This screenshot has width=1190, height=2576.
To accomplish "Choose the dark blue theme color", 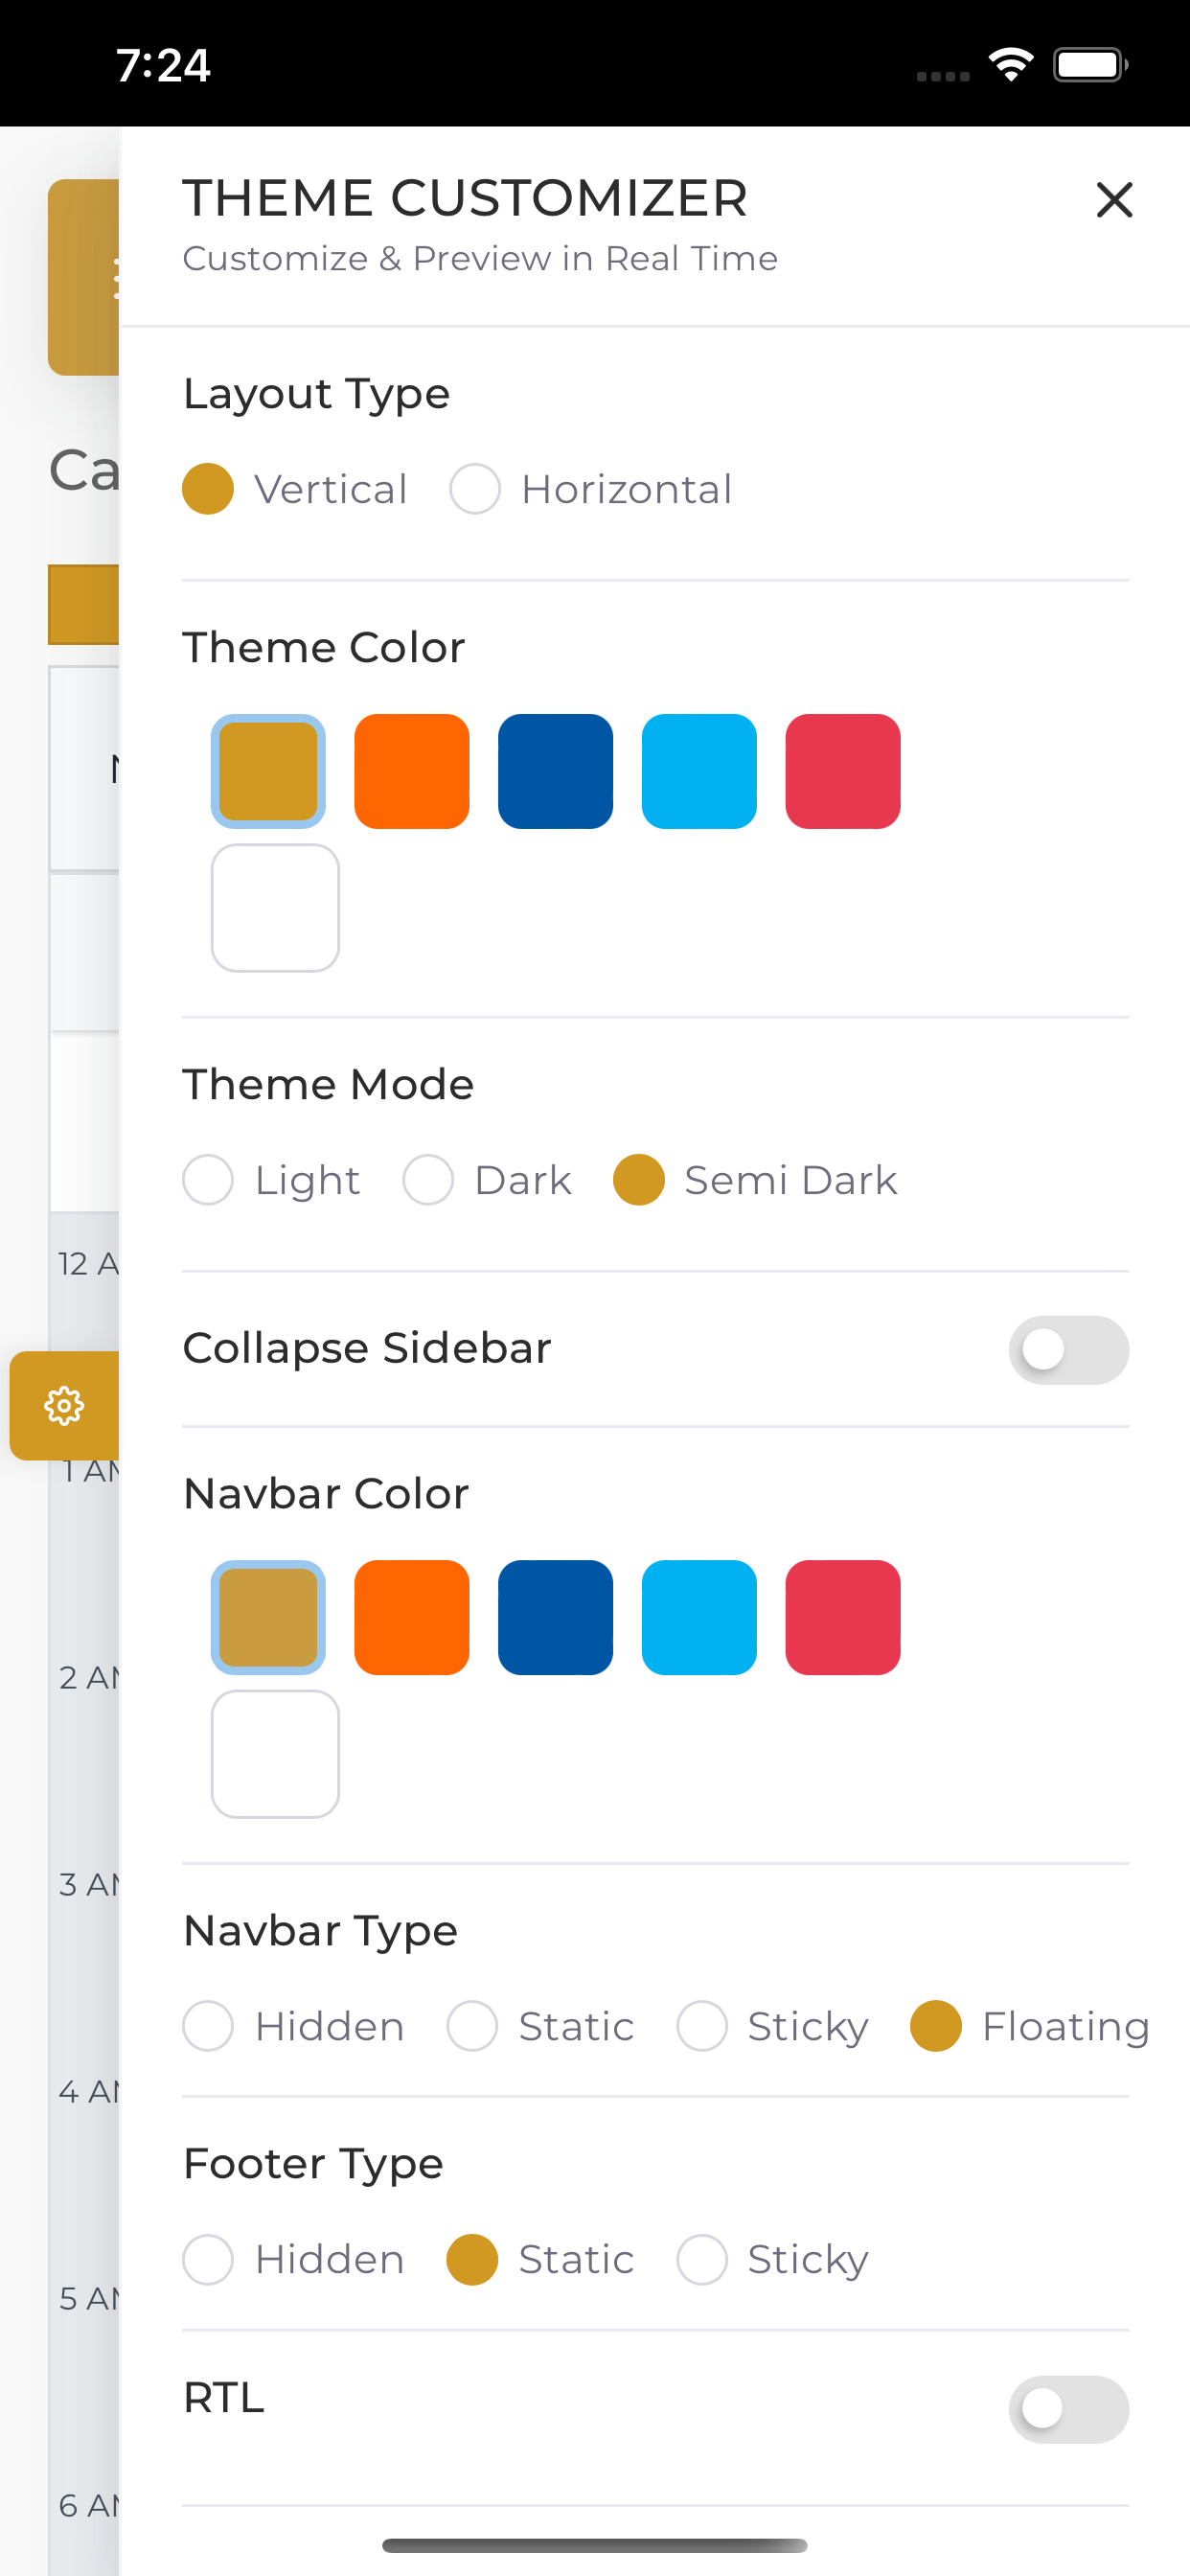I will [x=555, y=771].
